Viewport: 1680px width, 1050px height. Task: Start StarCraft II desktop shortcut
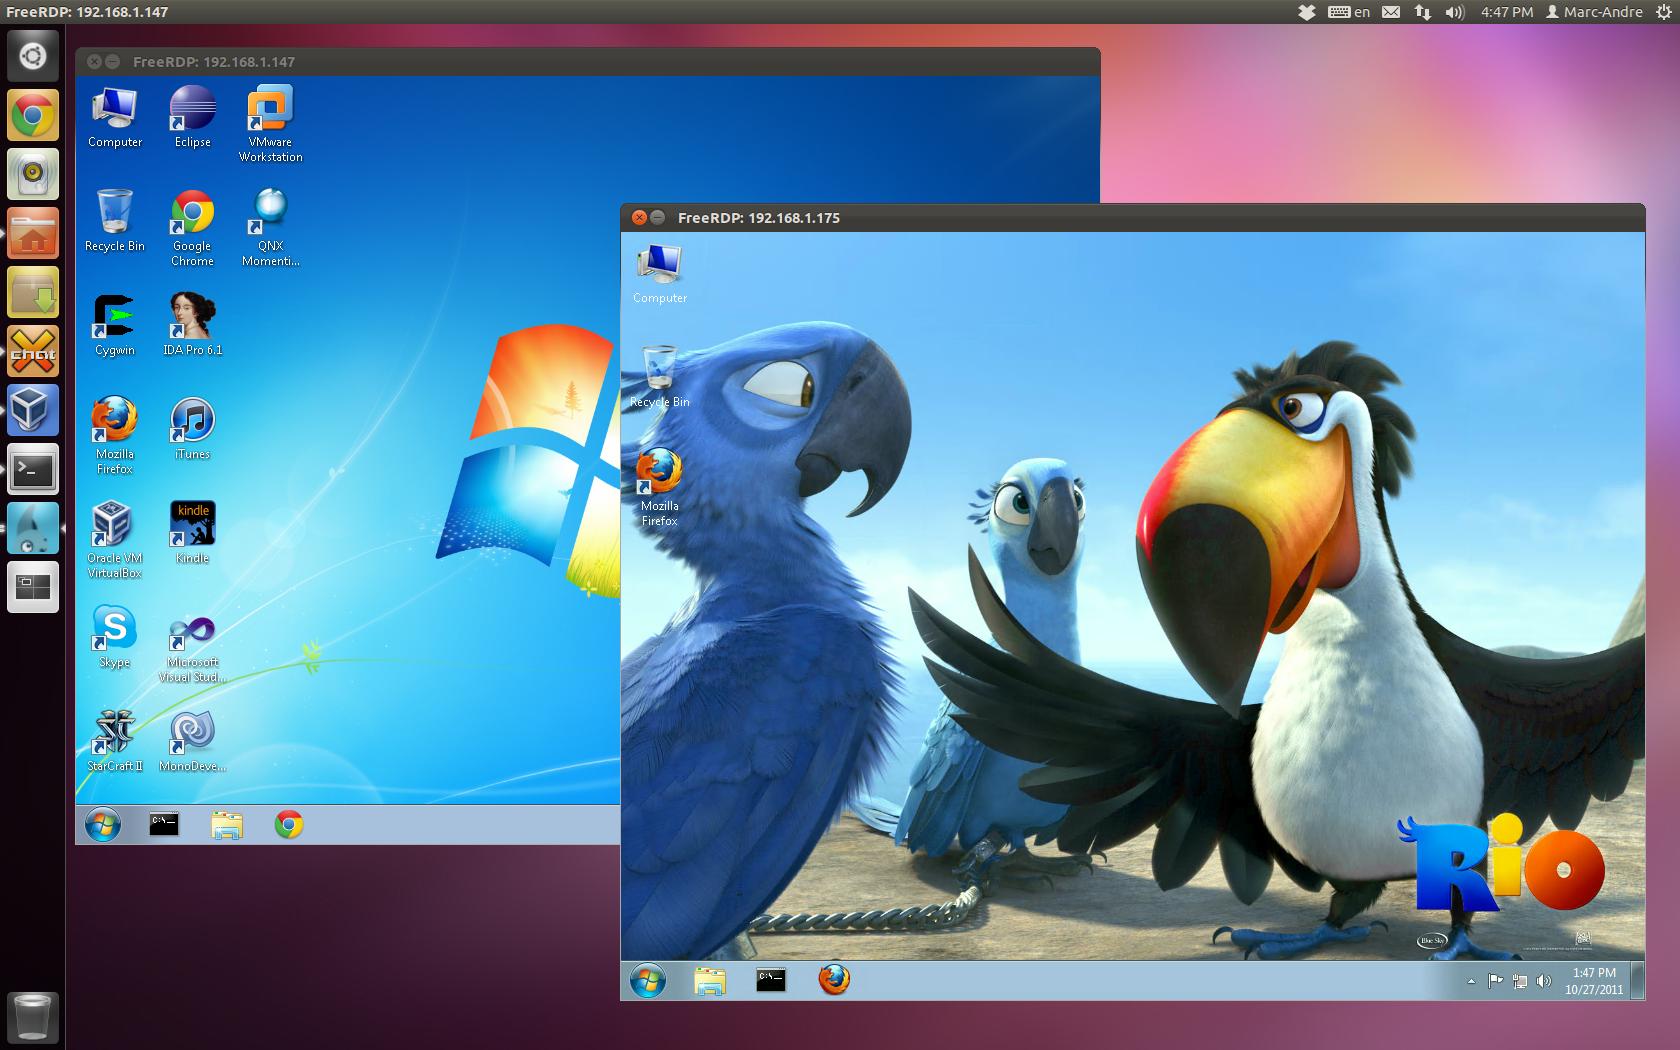114,730
